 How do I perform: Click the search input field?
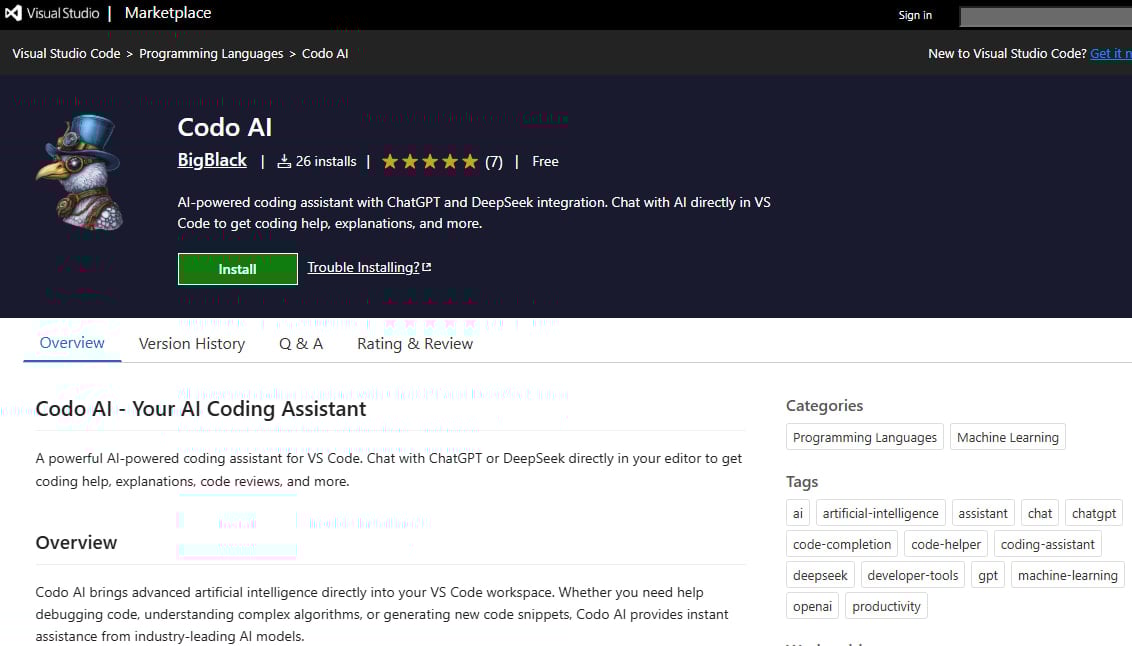pos(1045,16)
